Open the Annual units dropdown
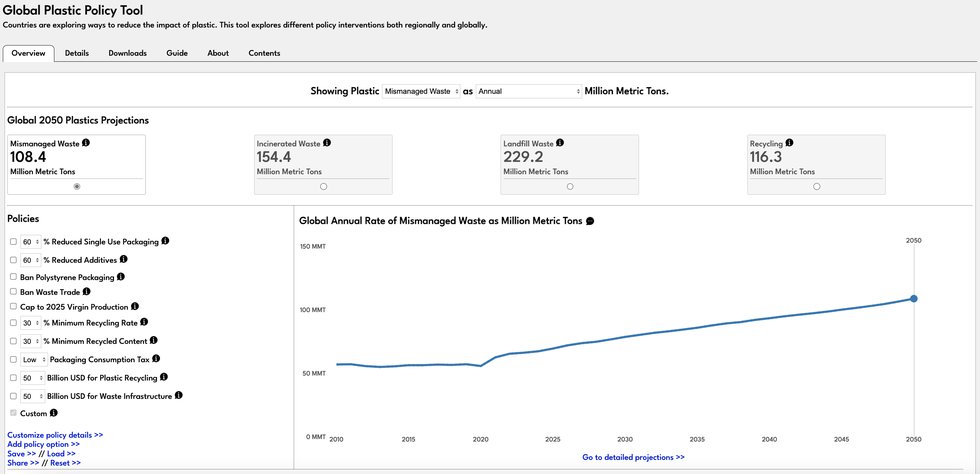 point(529,91)
